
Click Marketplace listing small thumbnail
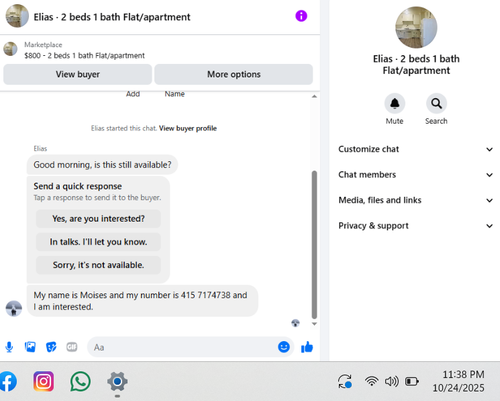10,49
